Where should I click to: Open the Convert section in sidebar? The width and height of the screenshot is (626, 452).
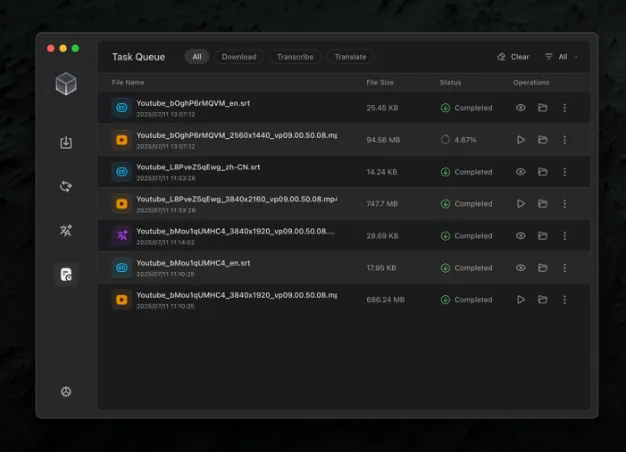tap(66, 187)
